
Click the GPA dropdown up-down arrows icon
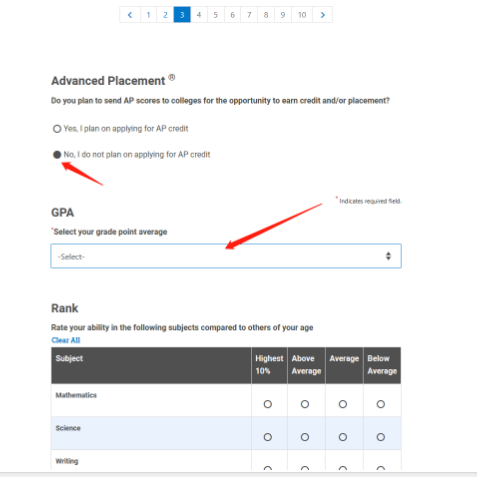(388, 256)
